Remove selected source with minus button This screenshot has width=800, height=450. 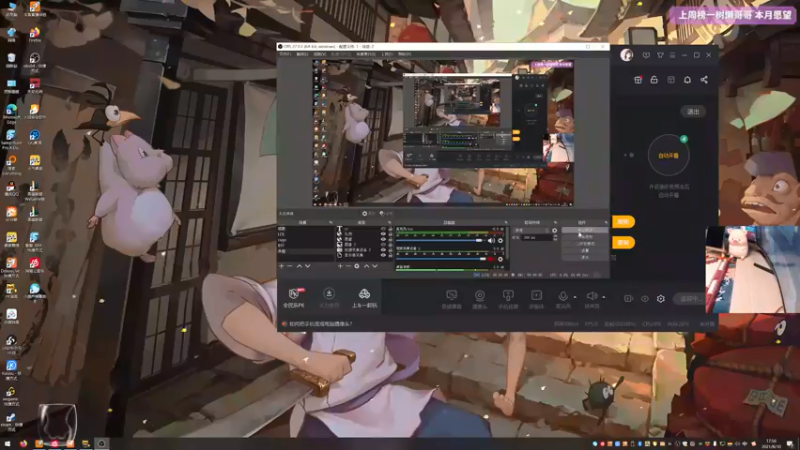348,266
